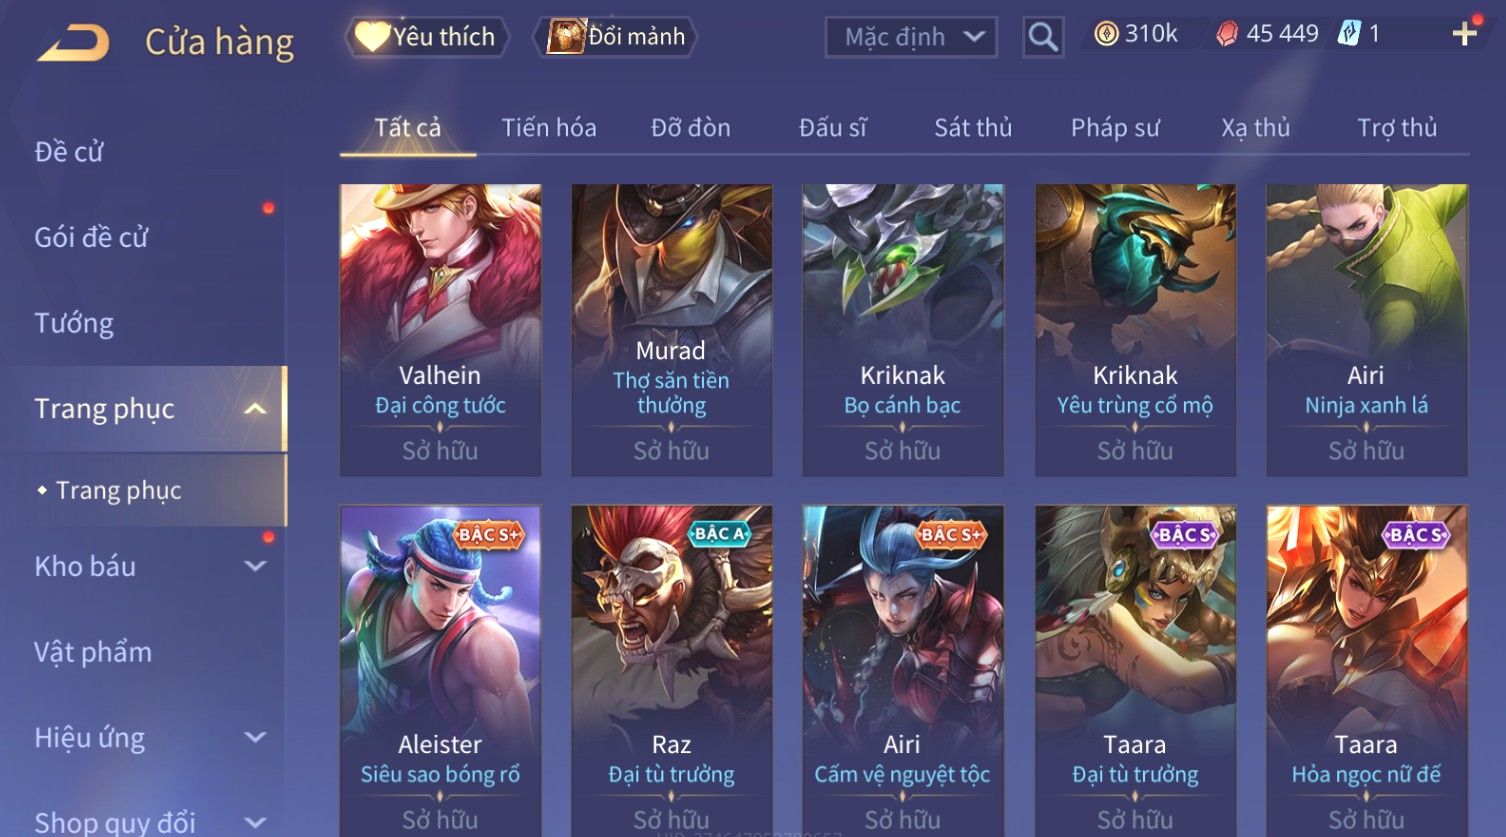Open the Mặc định sort dropdown
The height and width of the screenshot is (837, 1506).
(911, 37)
